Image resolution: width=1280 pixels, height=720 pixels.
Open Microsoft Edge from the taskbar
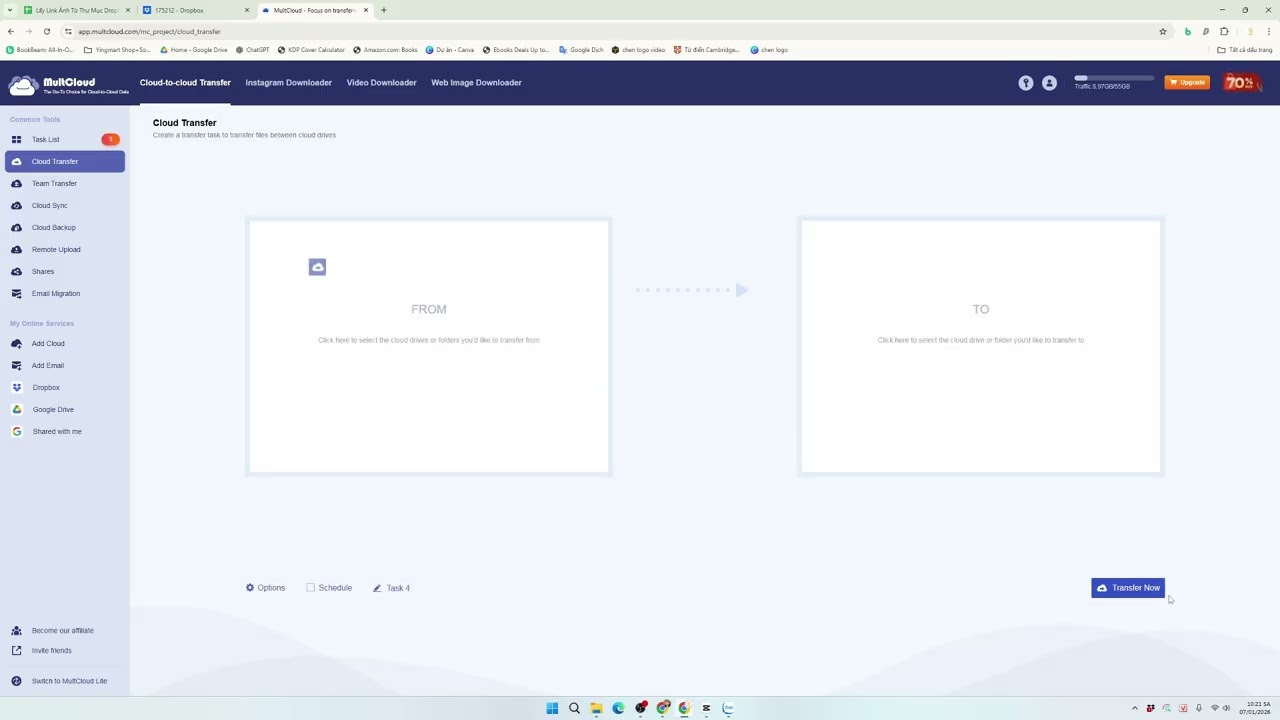(x=618, y=708)
